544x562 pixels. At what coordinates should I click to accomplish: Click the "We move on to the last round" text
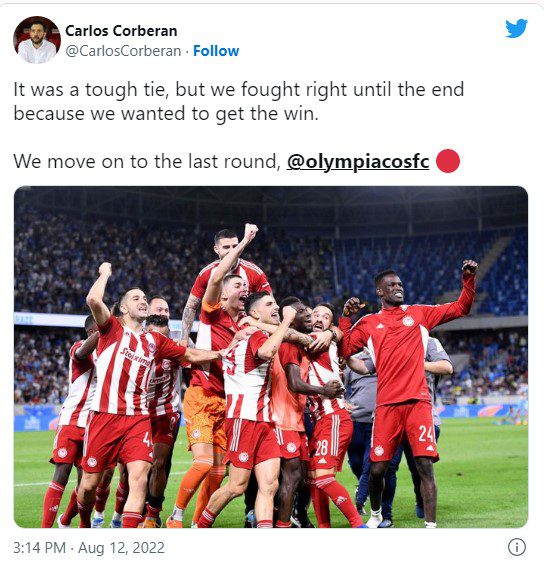(x=147, y=161)
